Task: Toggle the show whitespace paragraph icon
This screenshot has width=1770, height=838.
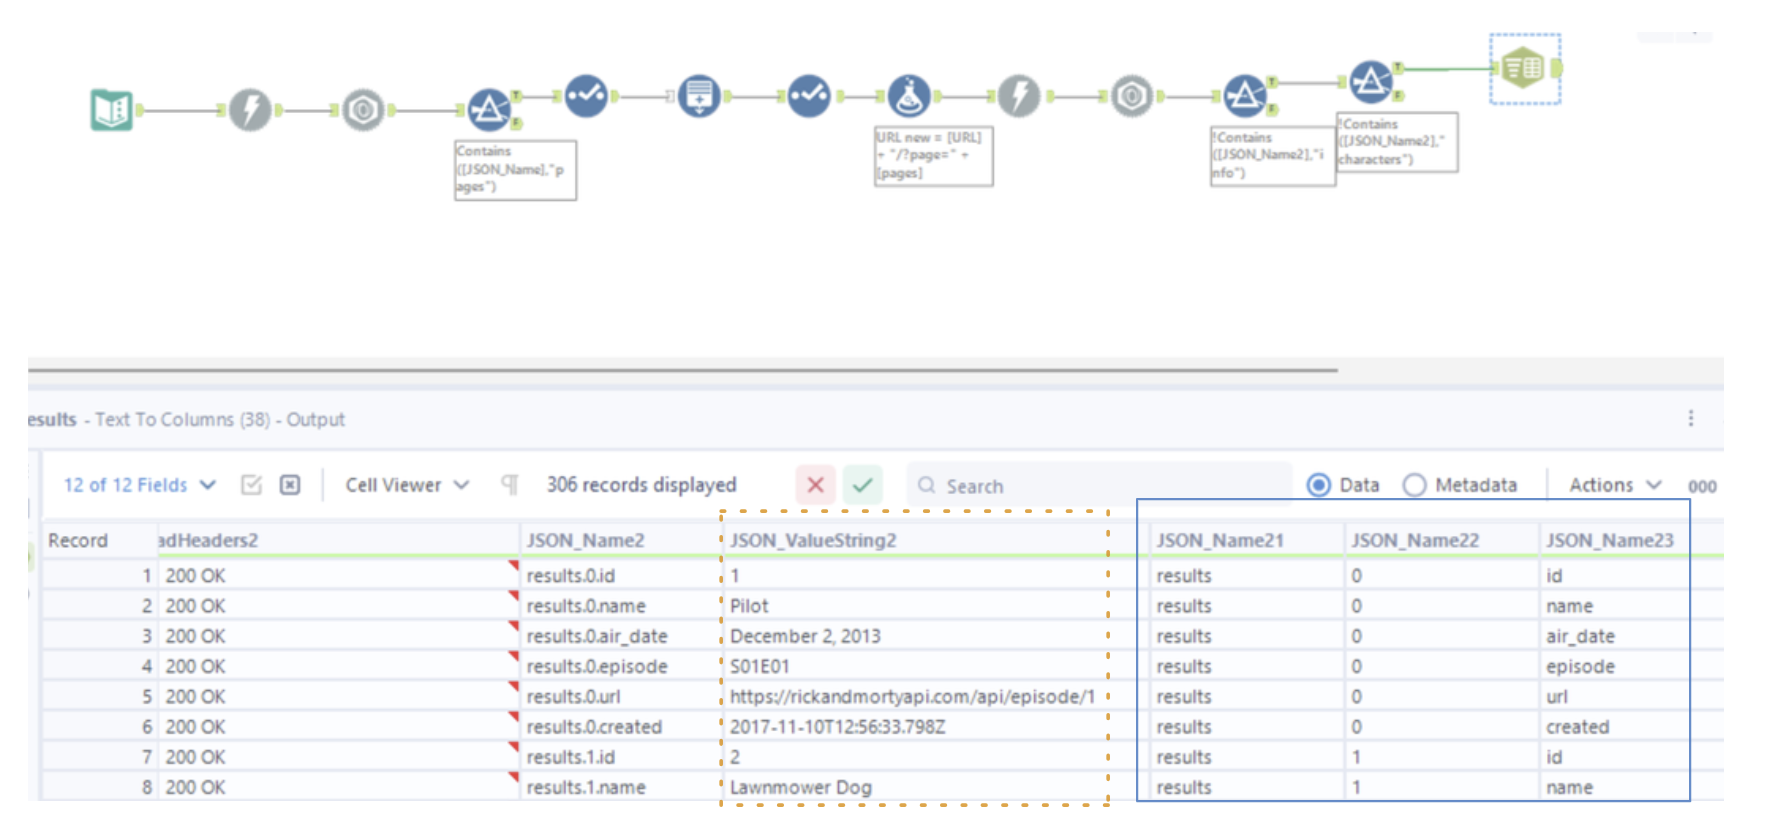Action: coord(510,485)
